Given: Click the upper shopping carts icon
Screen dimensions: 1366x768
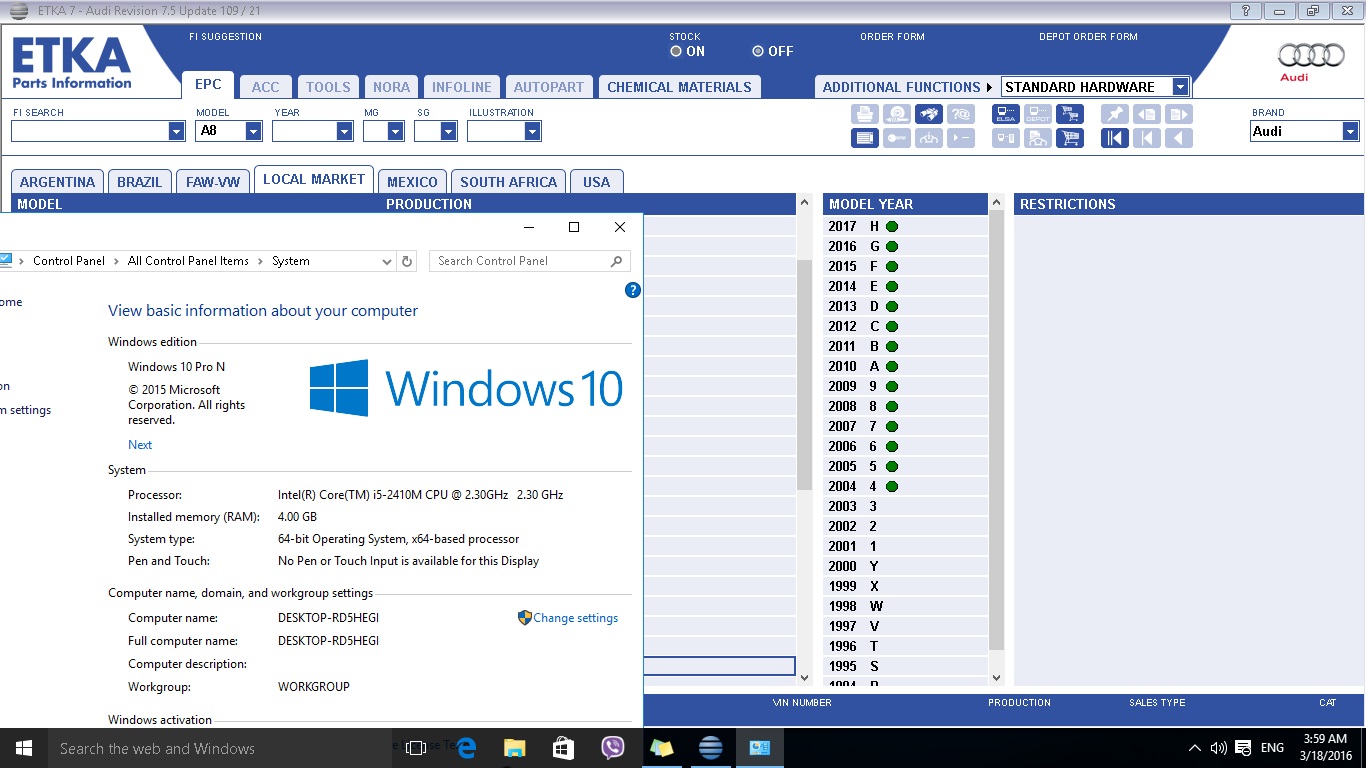Looking at the screenshot, I should 1070,115.
